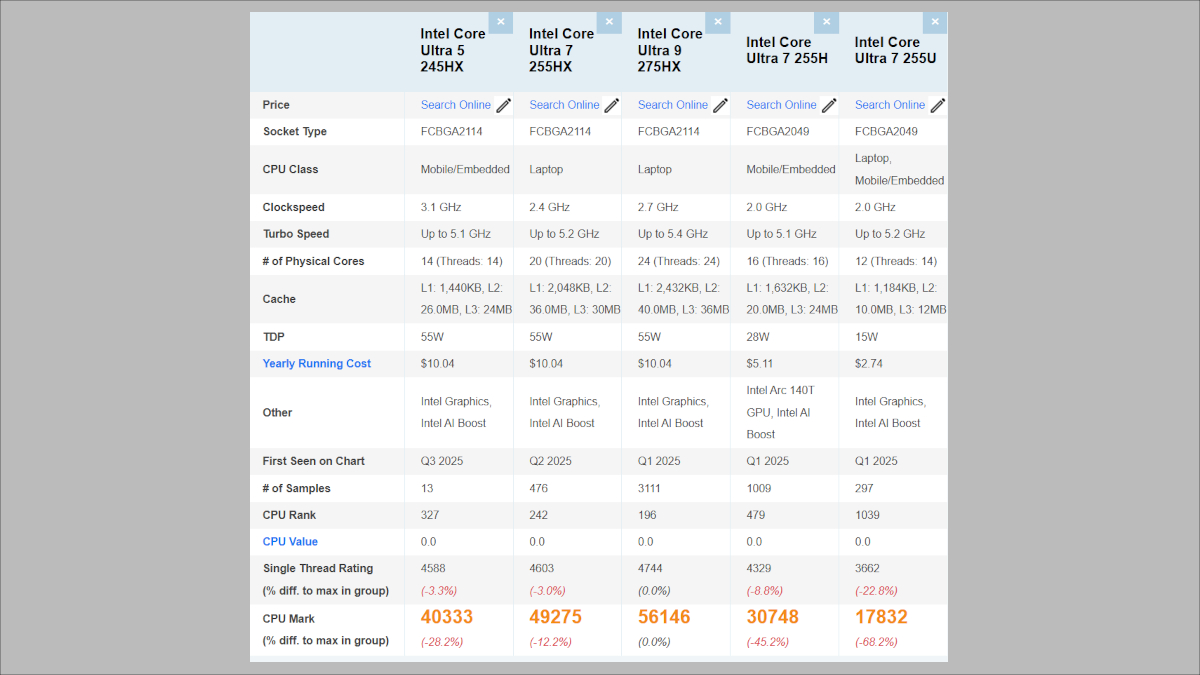Search Online price for Ultra 9 275HX
Image resolution: width=1200 pixels, height=675 pixels.
673,105
